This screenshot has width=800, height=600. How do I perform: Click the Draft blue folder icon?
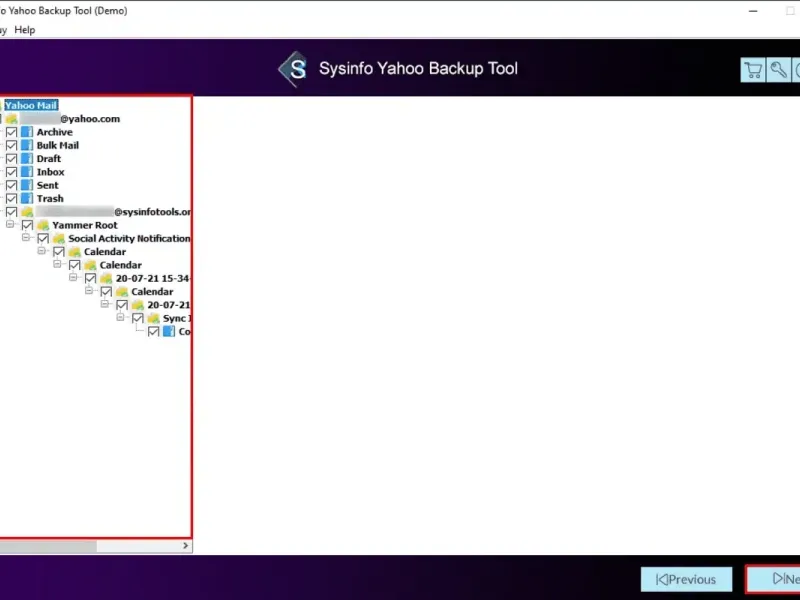coord(27,159)
